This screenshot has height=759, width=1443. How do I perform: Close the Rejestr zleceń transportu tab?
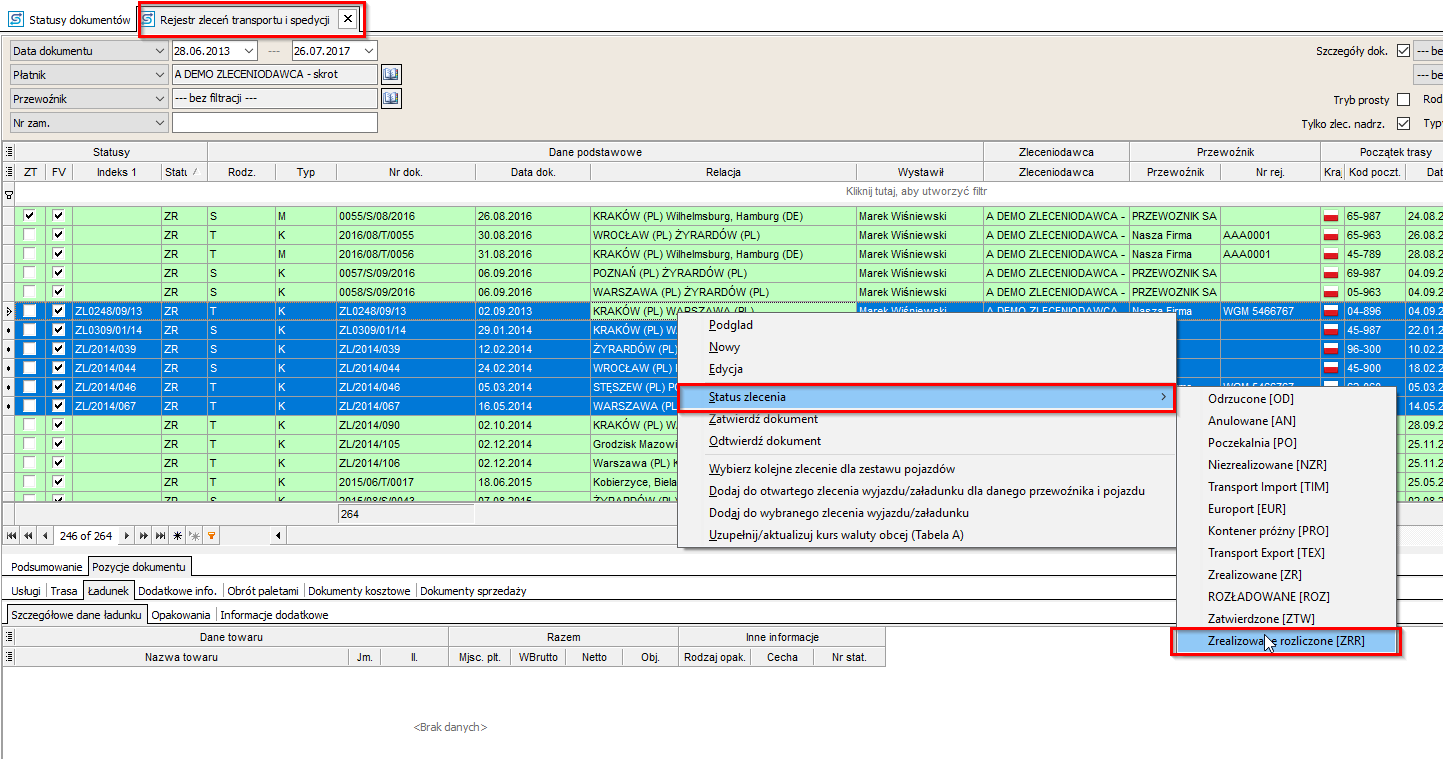pos(346,19)
